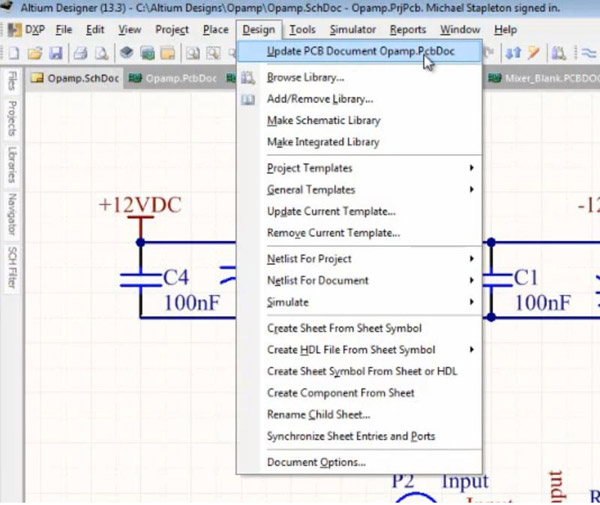Expand General Templates submenu arrow
The width and height of the screenshot is (600, 505).
click(x=472, y=189)
